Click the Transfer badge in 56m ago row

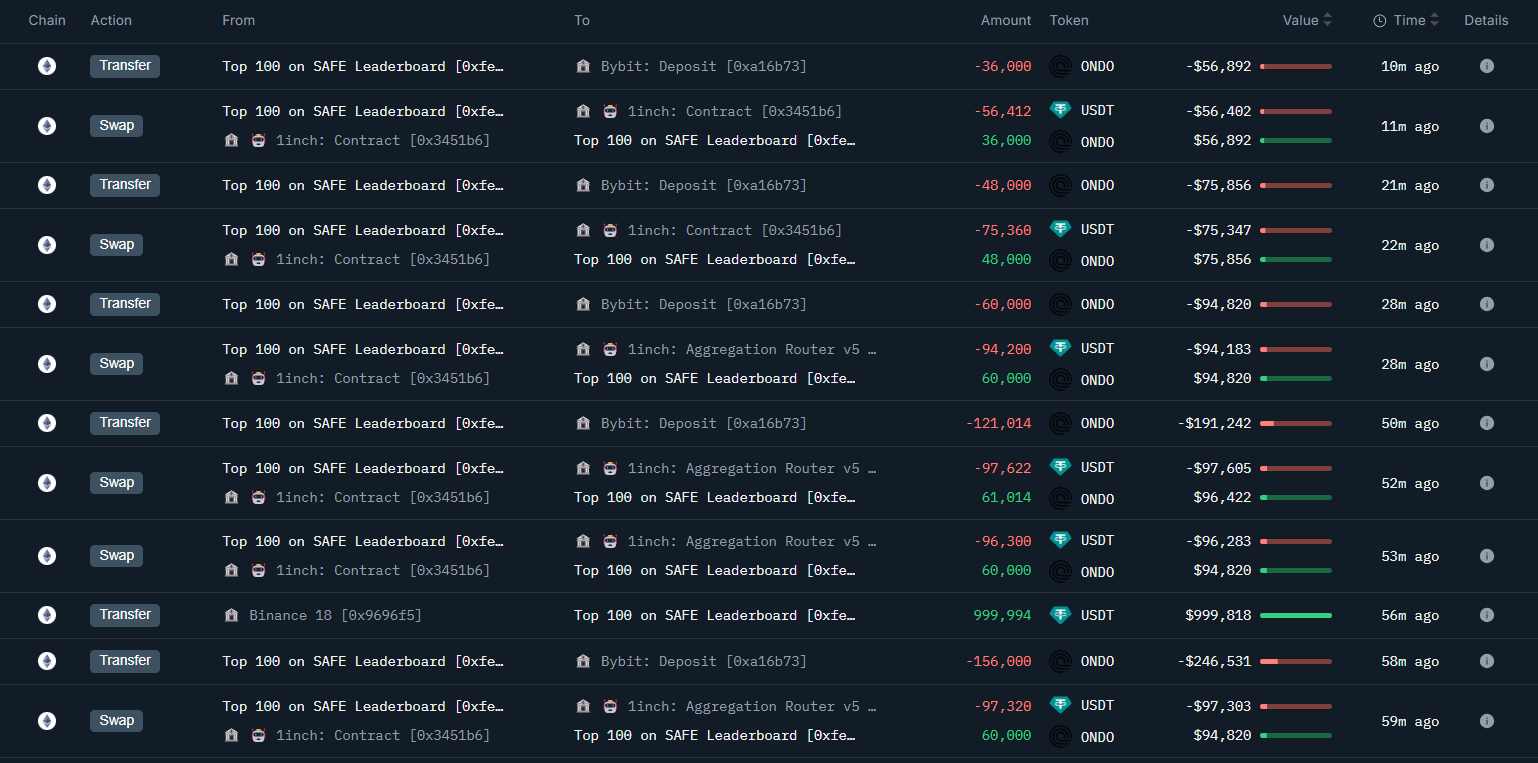tap(125, 615)
